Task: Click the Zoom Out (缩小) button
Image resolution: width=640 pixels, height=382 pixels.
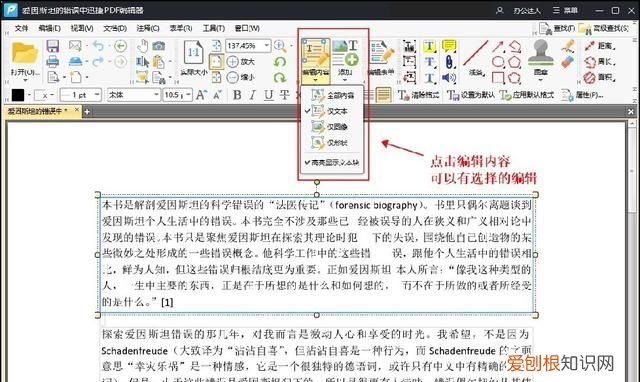Action: [x=241, y=77]
